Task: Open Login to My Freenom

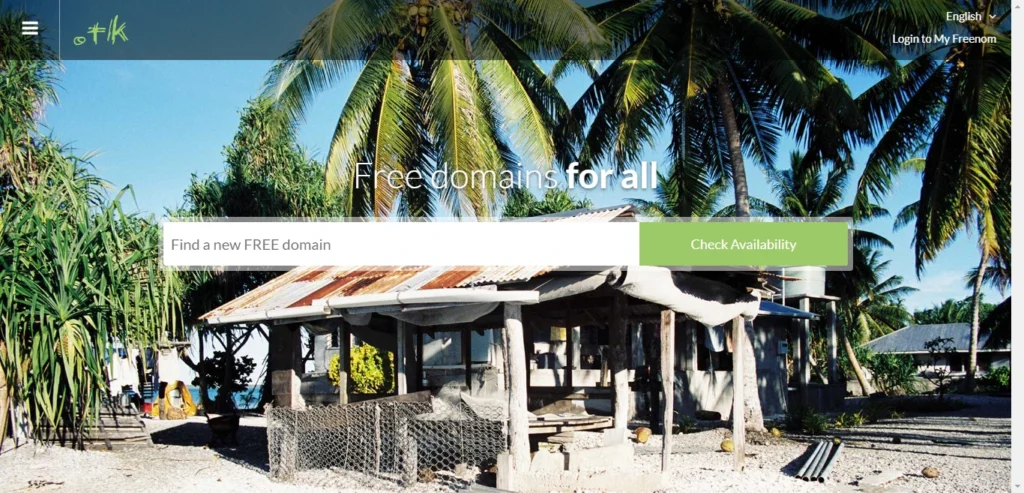Action: (944, 39)
